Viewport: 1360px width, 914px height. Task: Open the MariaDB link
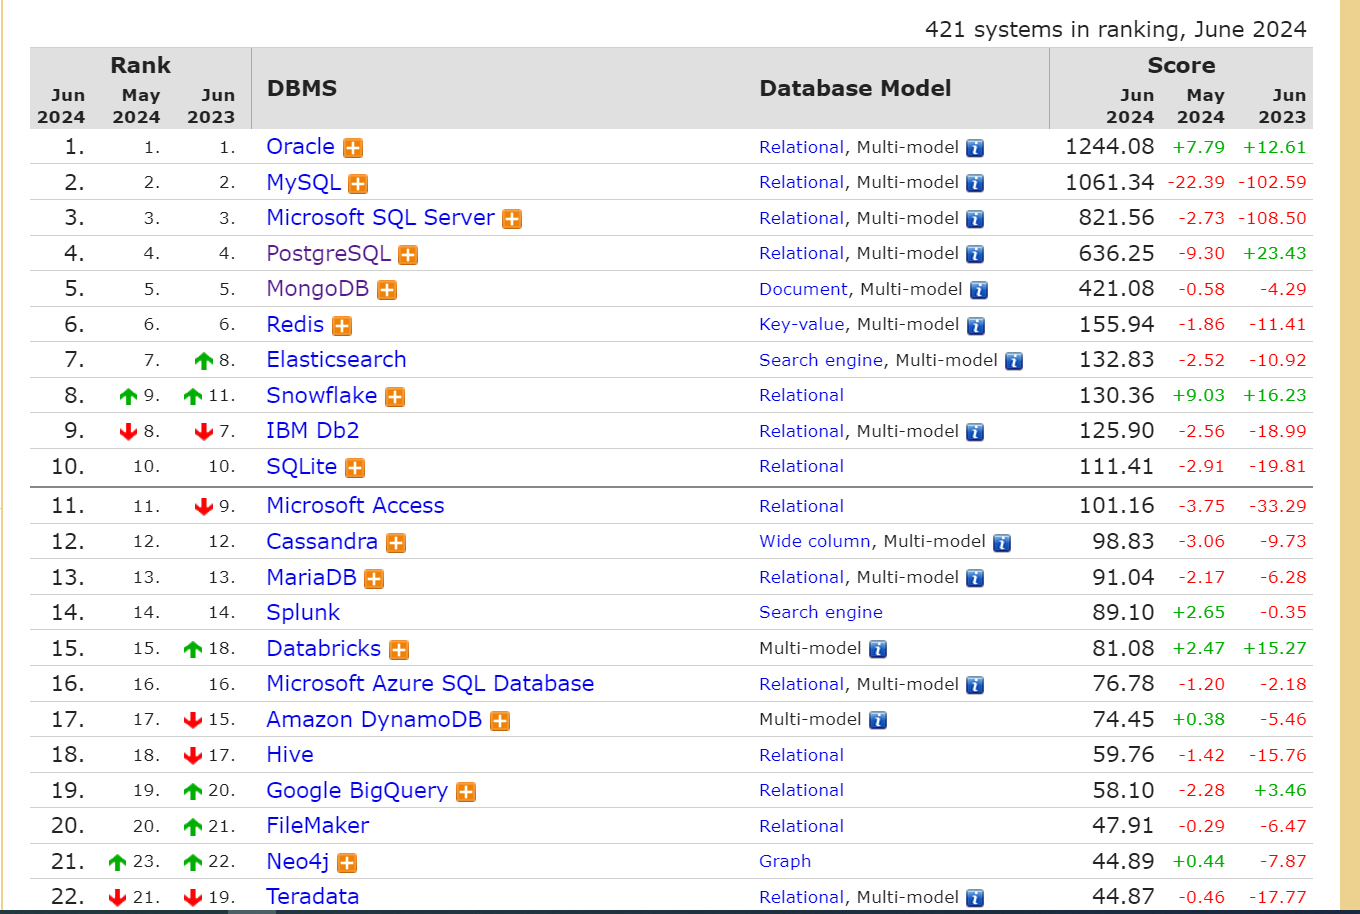[x=311, y=577]
